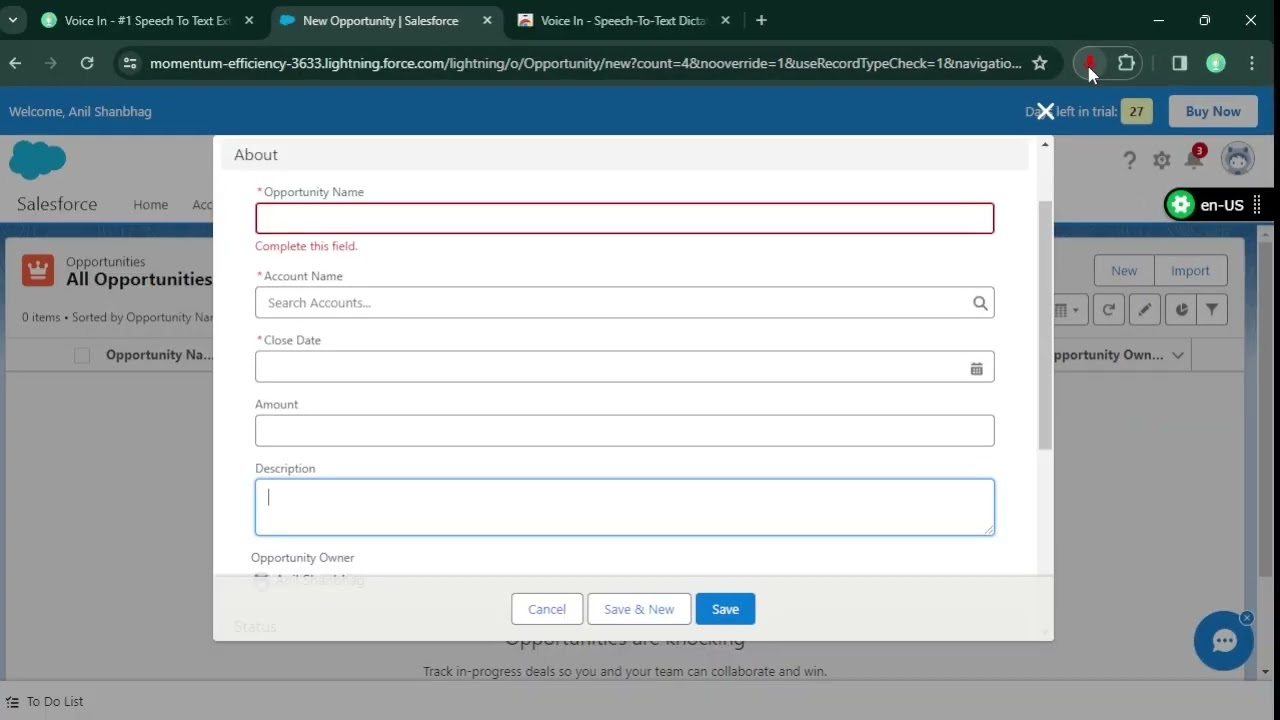1280x720 pixels.
Task: Open the Chrome profile avatar
Action: [1216, 63]
